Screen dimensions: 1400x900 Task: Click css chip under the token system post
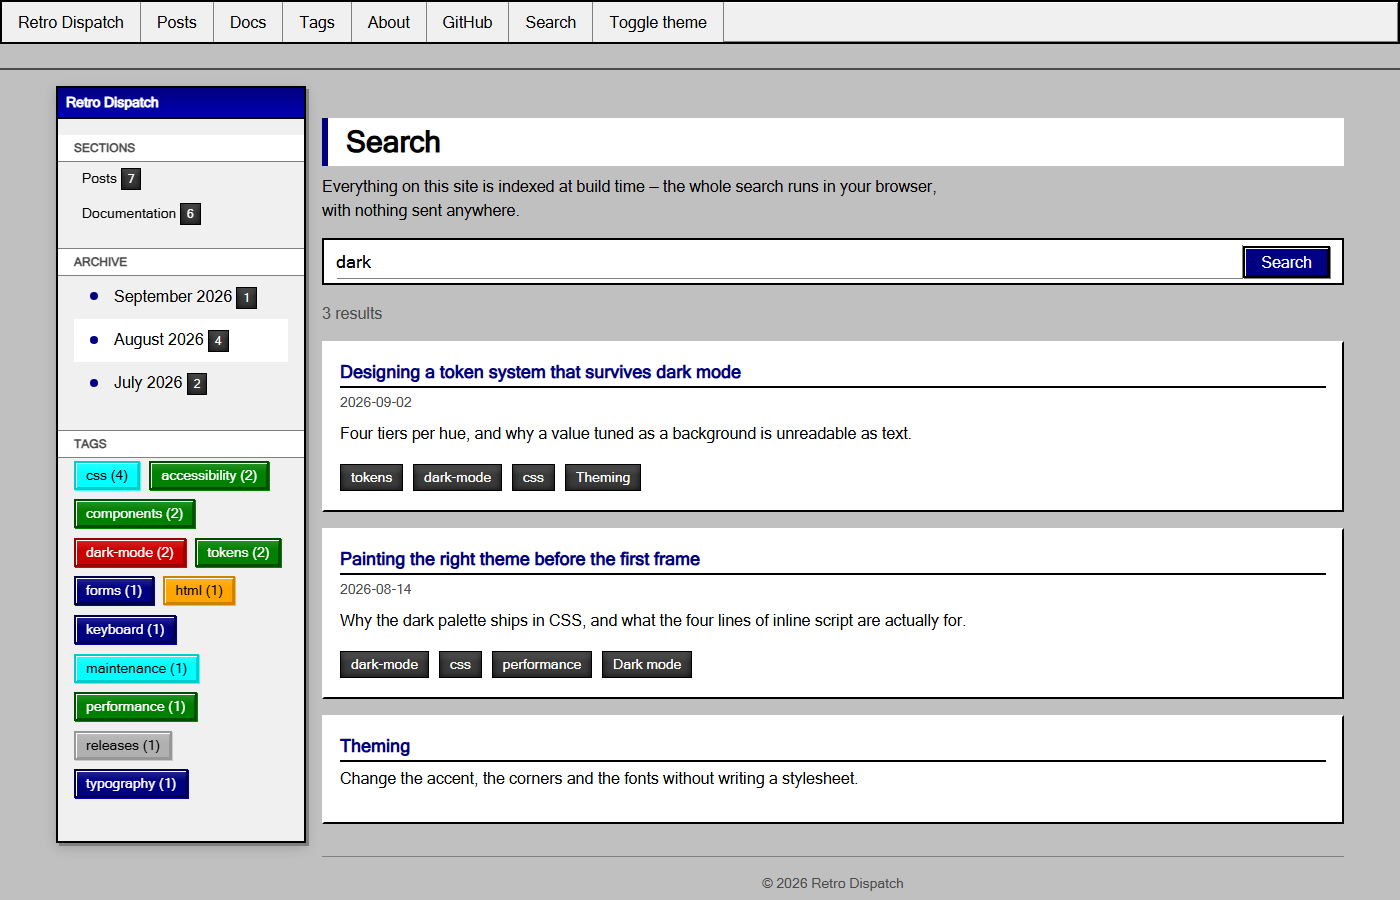click(533, 477)
